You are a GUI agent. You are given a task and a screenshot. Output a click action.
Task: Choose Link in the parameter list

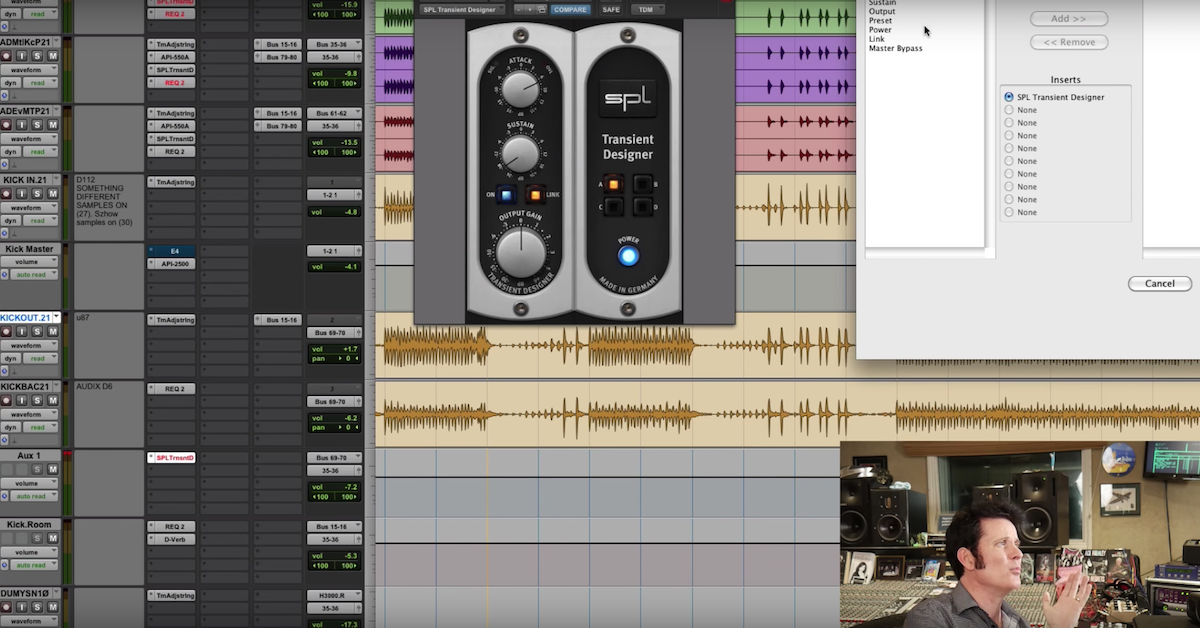877,39
